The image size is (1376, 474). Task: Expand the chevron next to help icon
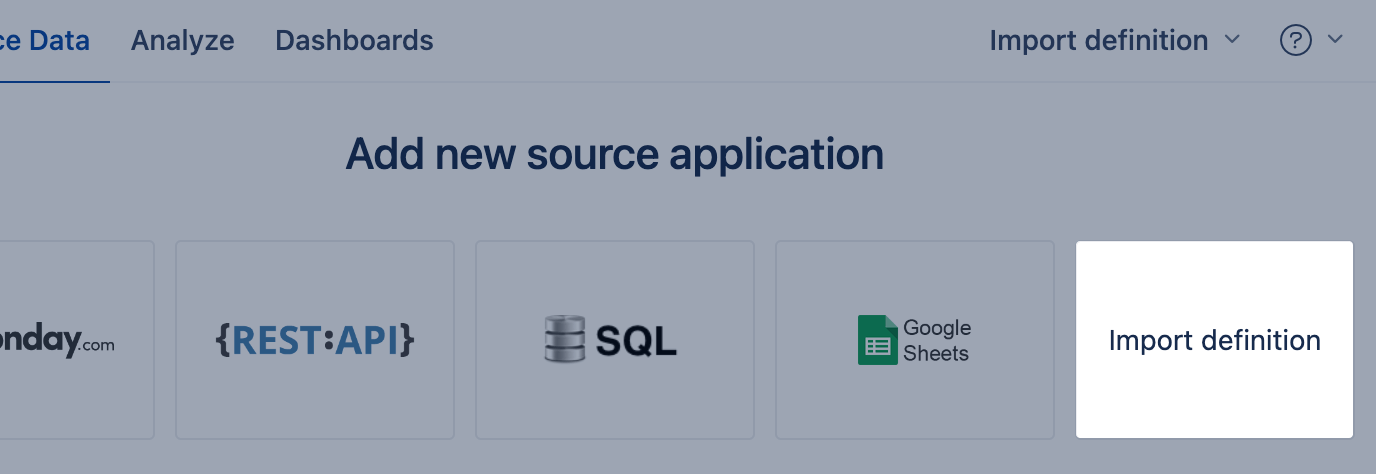point(1334,40)
